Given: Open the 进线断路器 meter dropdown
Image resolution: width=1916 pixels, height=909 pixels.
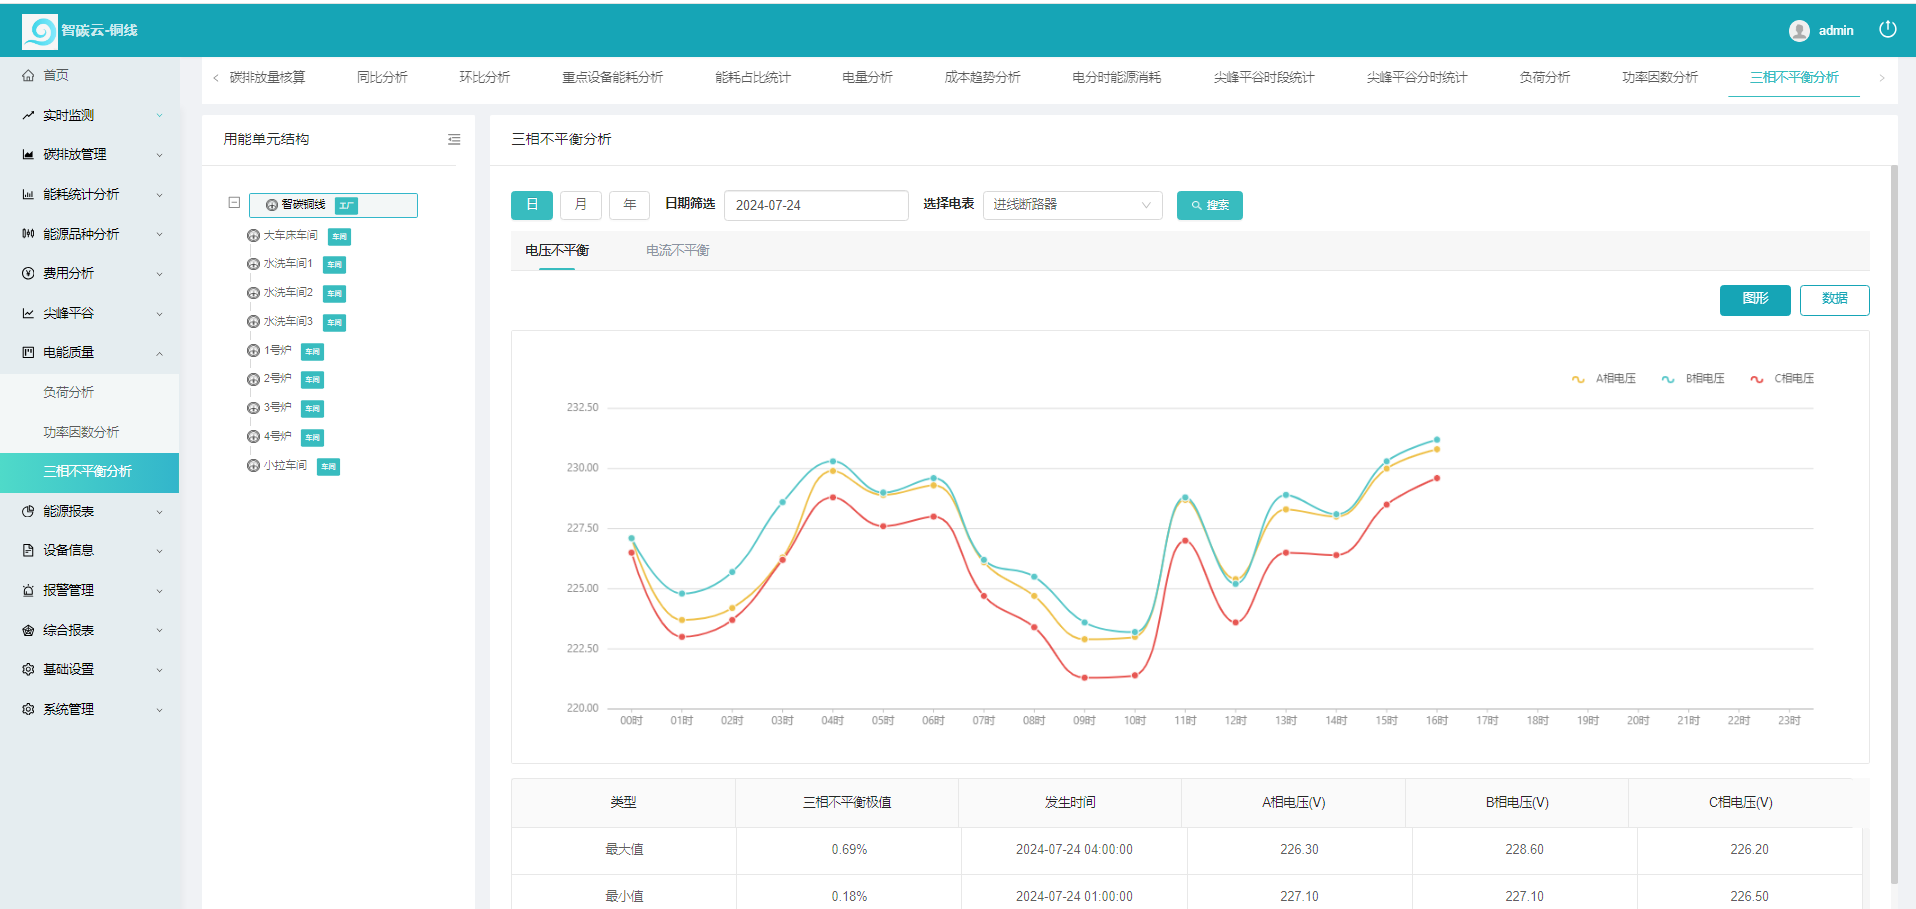Looking at the screenshot, I should (1072, 205).
